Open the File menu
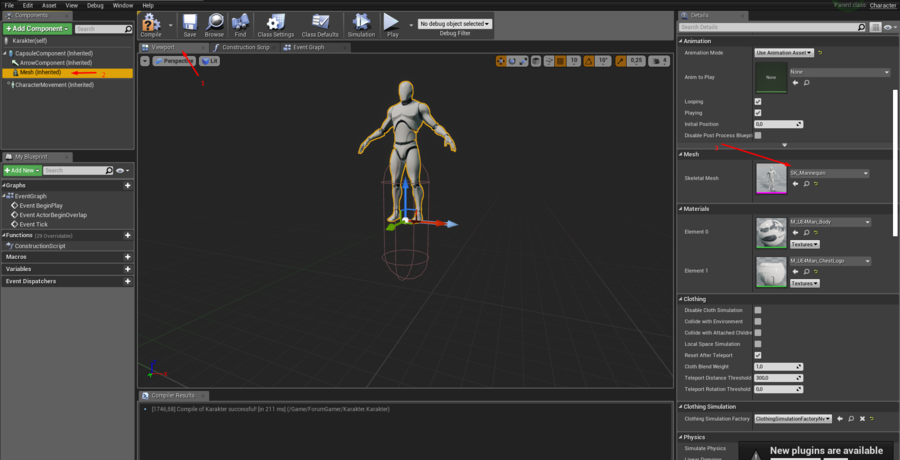 pos(9,5)
